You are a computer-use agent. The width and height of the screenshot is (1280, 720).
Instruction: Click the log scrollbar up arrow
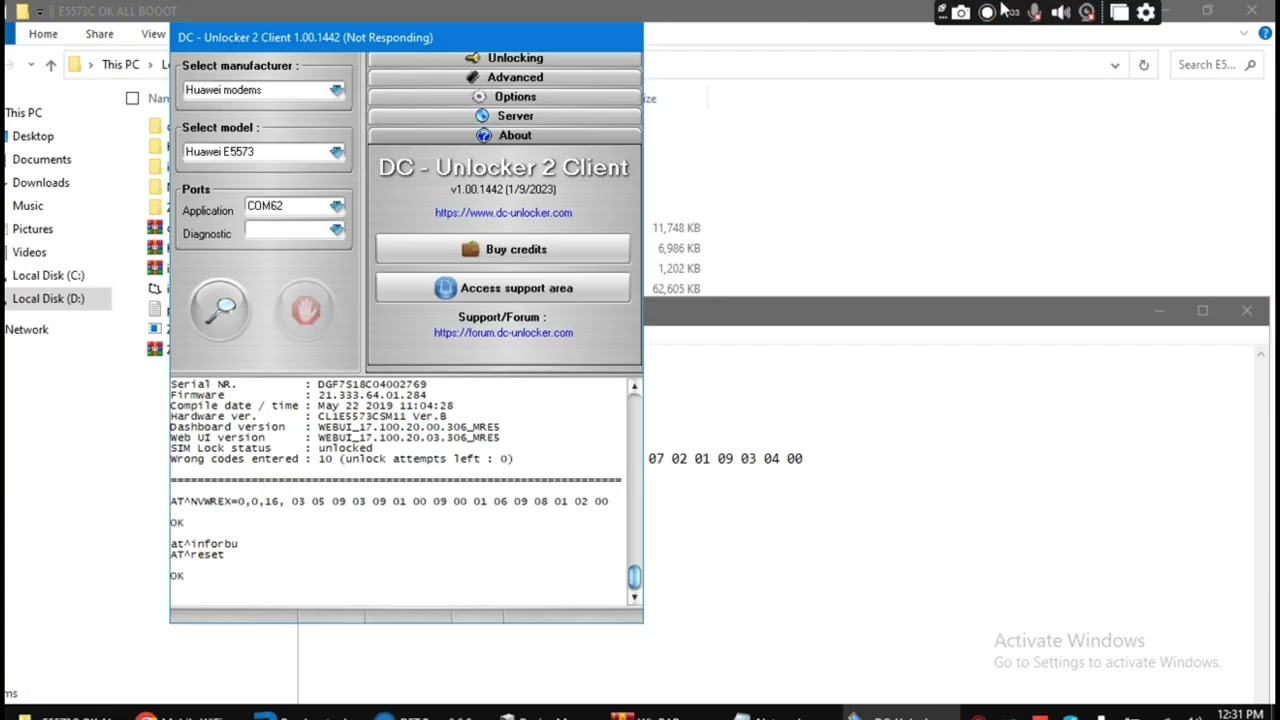click(x=634, y=386)
